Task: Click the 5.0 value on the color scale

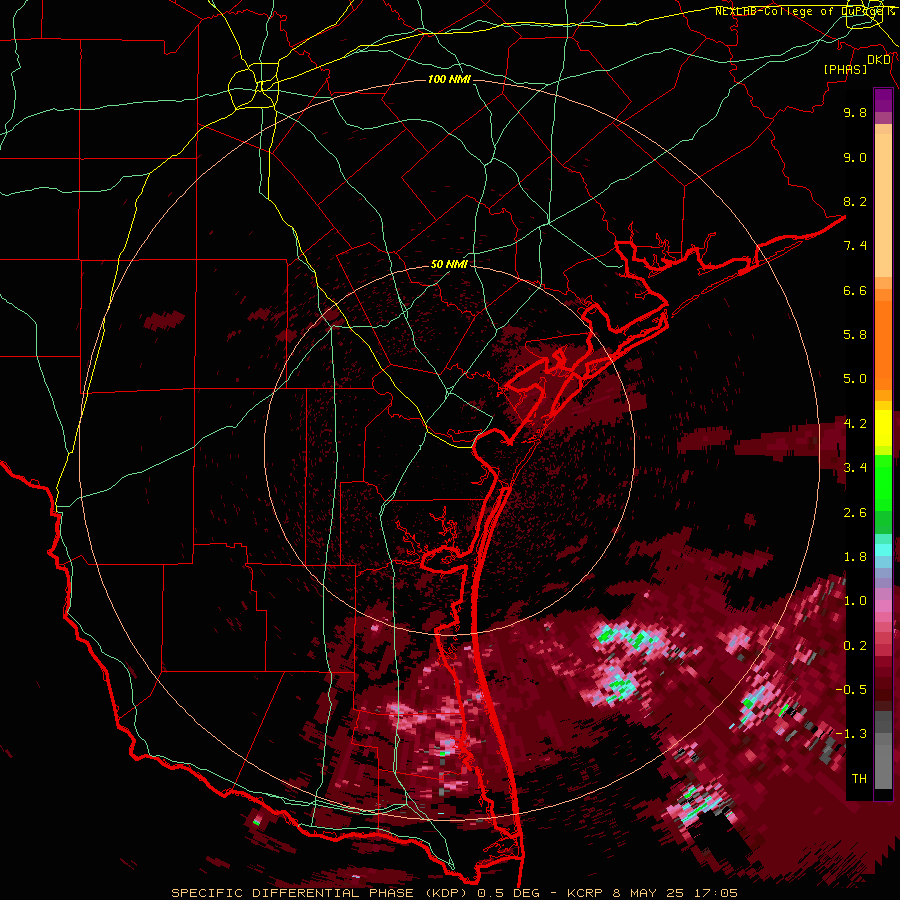Action: (855, 379)
